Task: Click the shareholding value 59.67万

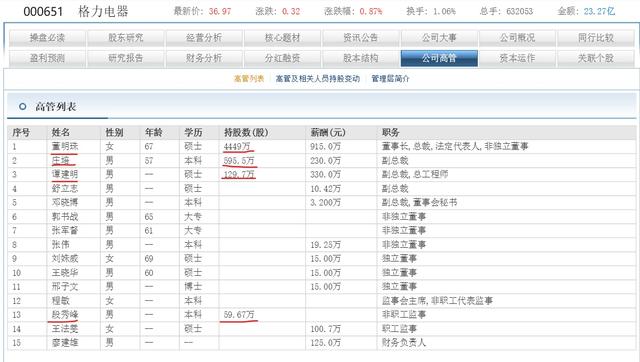Action: 239,315
